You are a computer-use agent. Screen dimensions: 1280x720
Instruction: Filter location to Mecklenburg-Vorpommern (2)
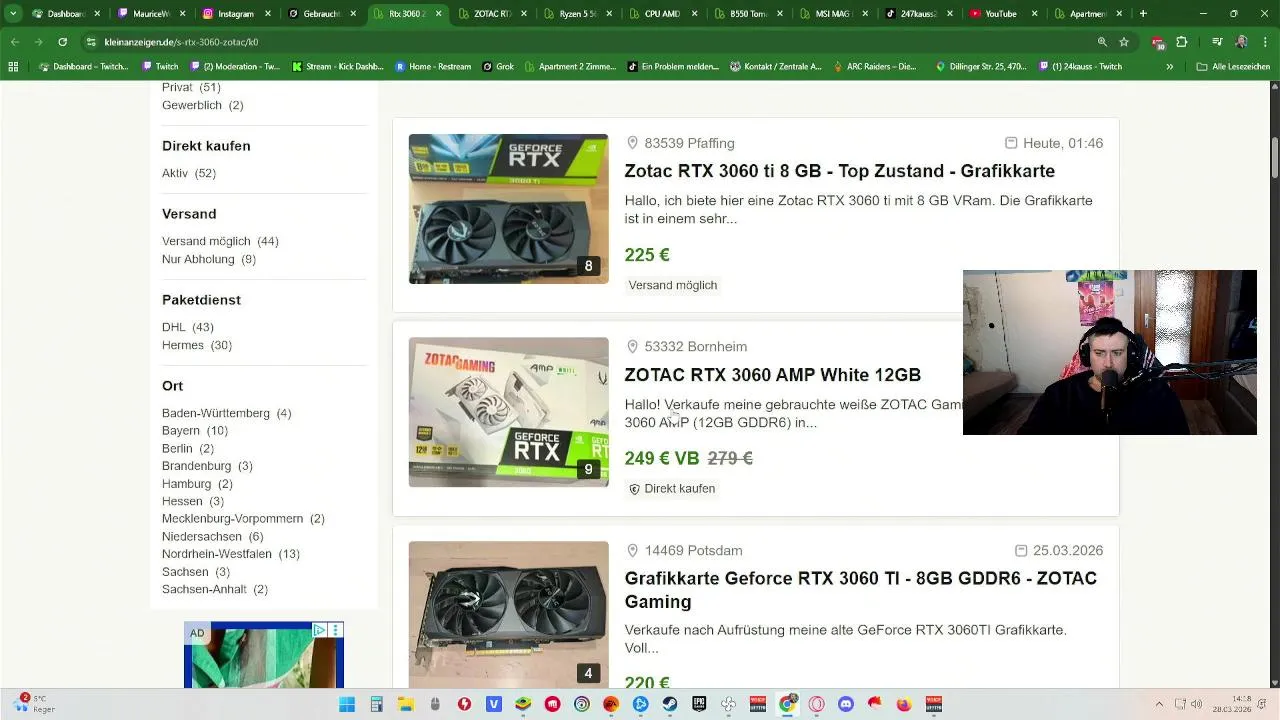point(243,519)
